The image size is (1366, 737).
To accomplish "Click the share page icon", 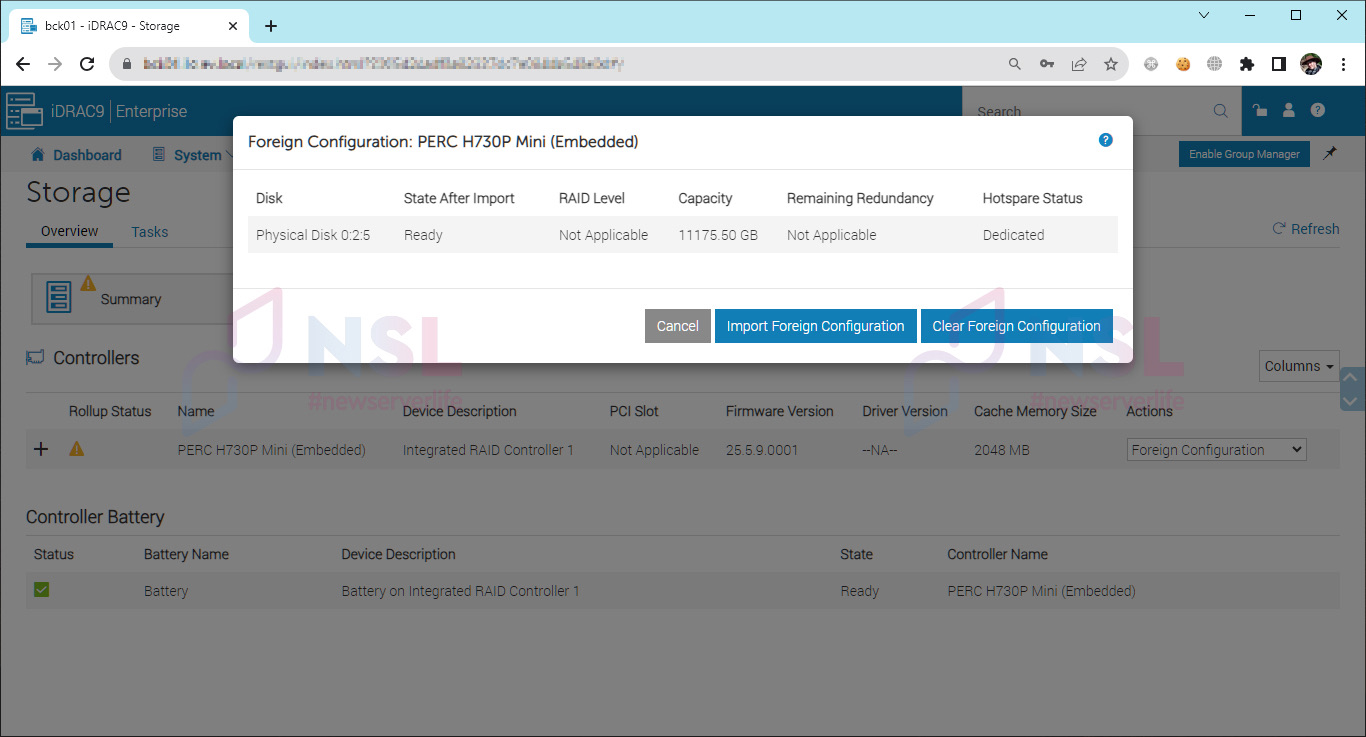I will point(1079,64).
